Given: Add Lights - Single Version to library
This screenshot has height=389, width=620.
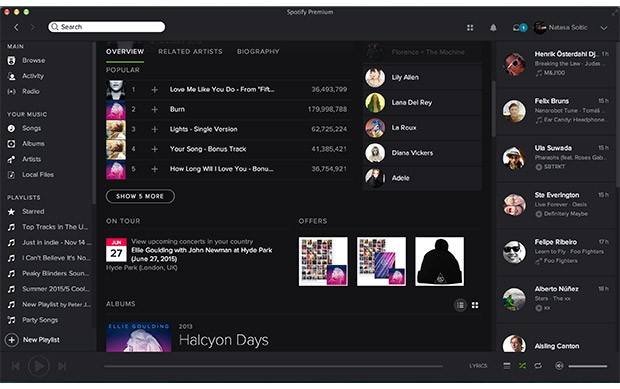Looking at the screenshot, I should tap(155, 129).
